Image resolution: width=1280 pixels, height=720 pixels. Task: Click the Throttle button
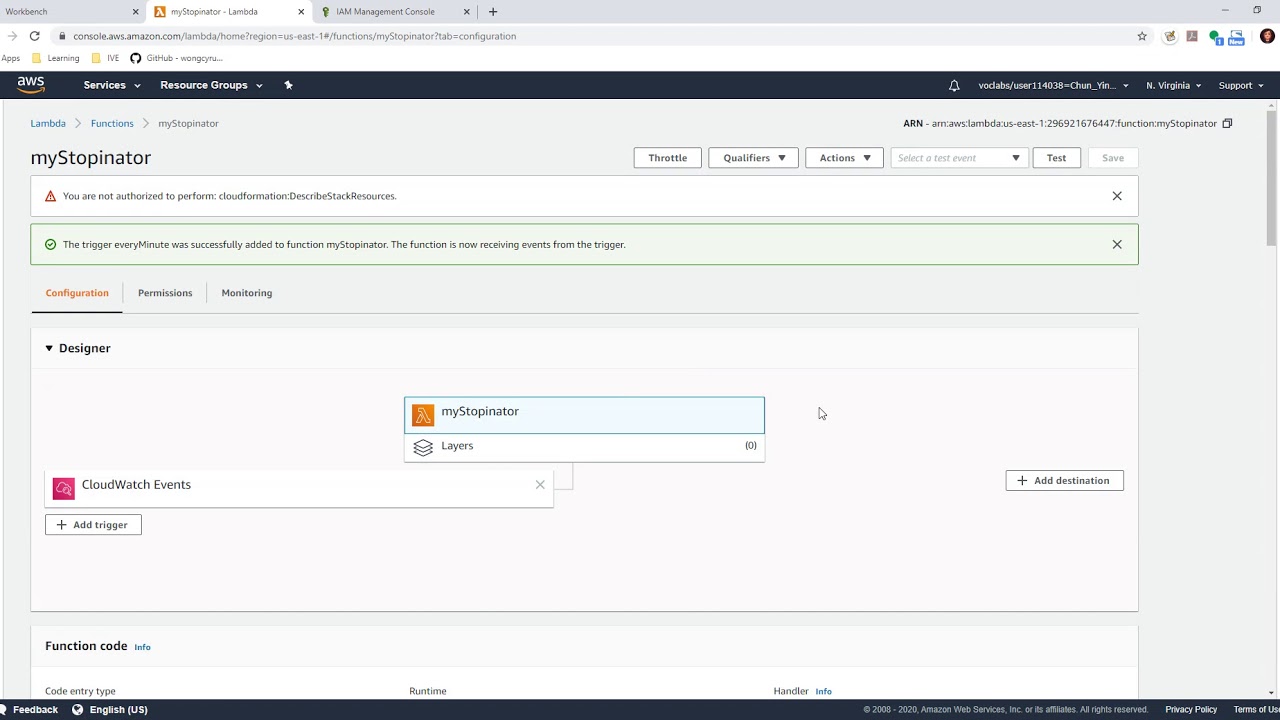667,158
